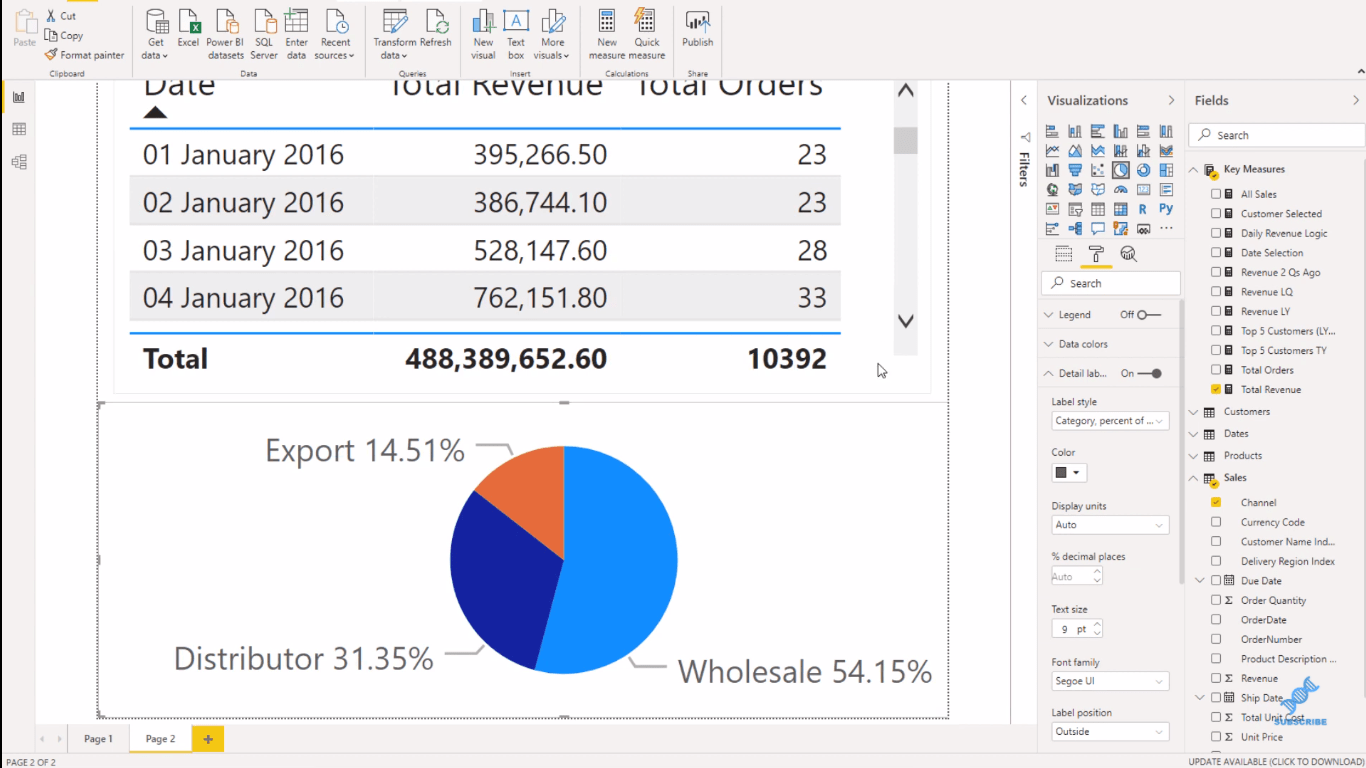Viewport: 1366px width, 768px height.
Task: Check the Date Selection field checkbox
Action: 1216,253
